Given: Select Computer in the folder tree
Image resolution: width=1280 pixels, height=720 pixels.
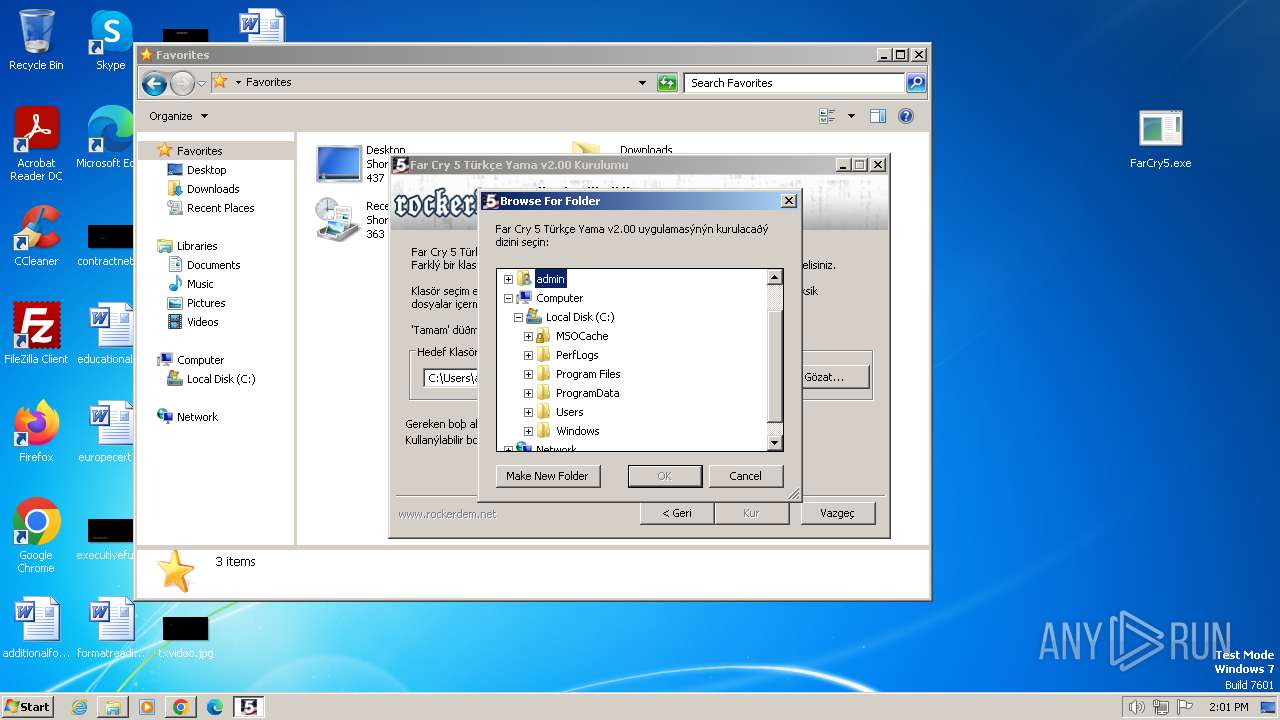Looking at the screenshot, I should [559, 298].
